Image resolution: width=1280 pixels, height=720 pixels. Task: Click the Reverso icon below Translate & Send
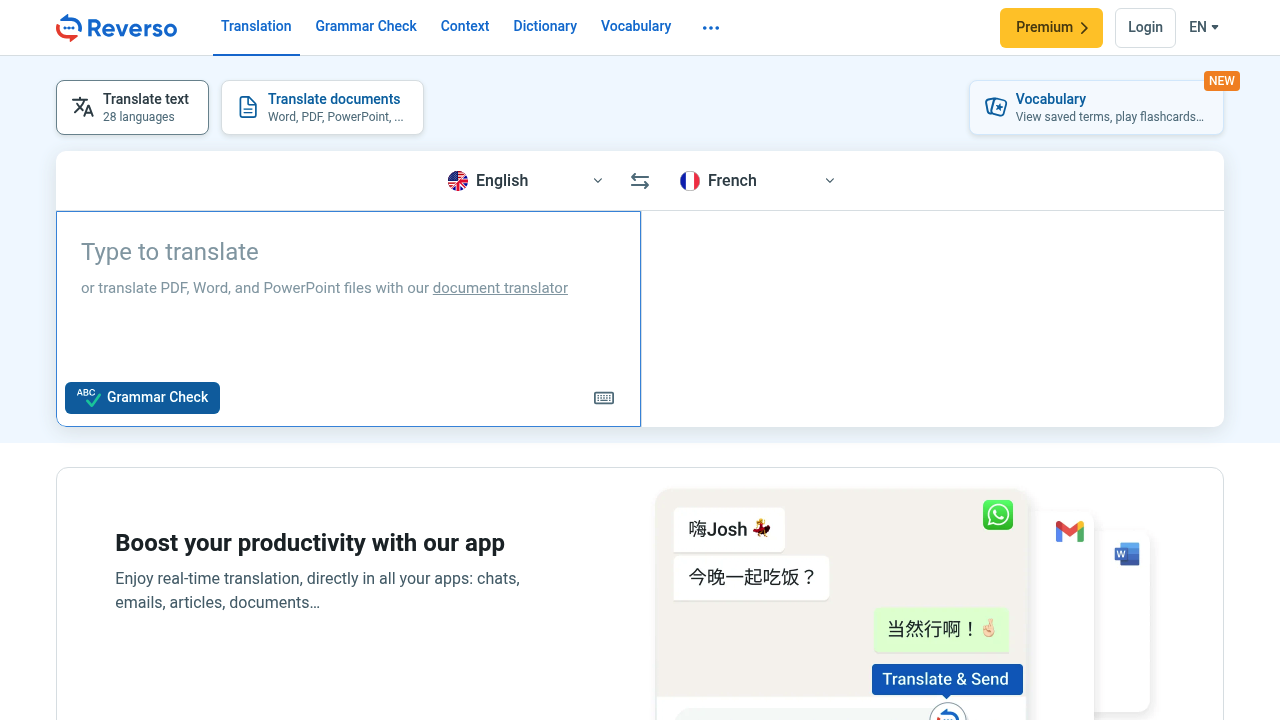(948, 712)
